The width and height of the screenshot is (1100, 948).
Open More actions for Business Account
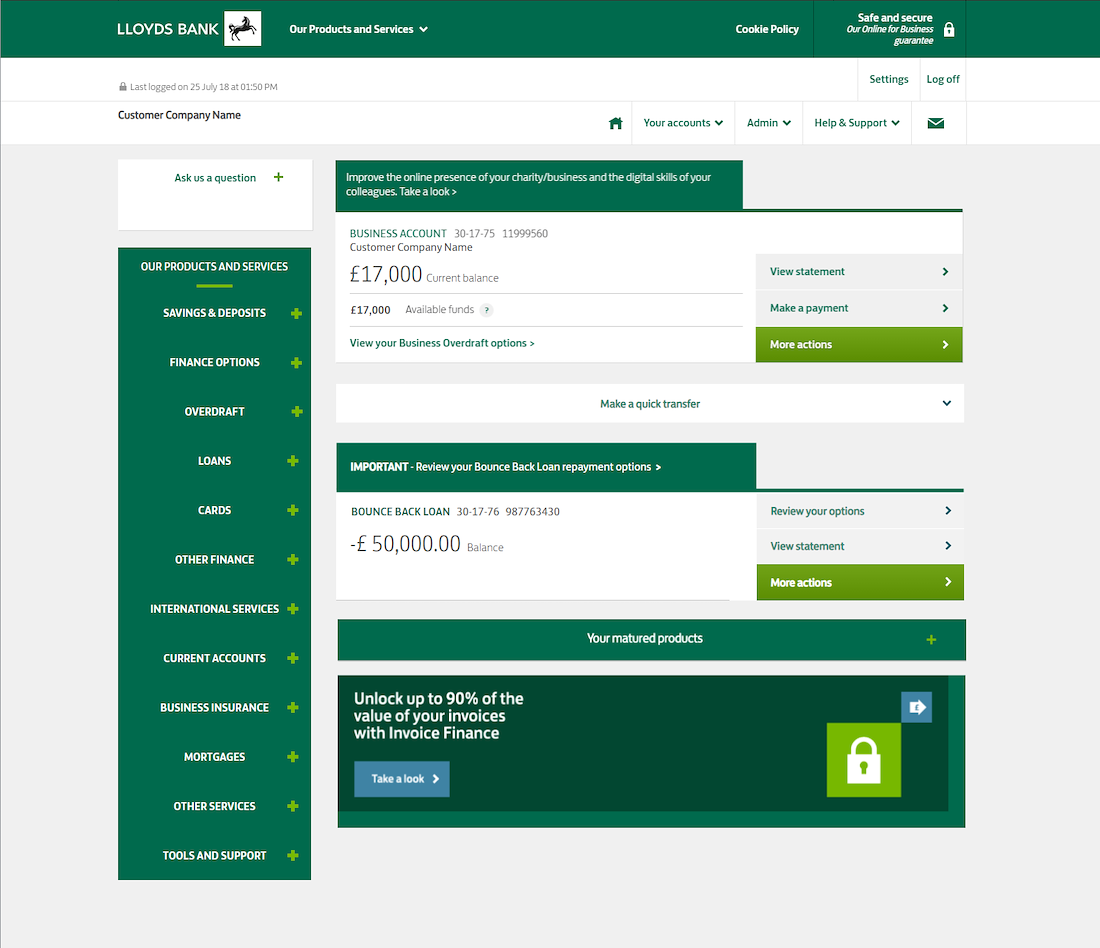pyautogui.click(x=859, y=345)
